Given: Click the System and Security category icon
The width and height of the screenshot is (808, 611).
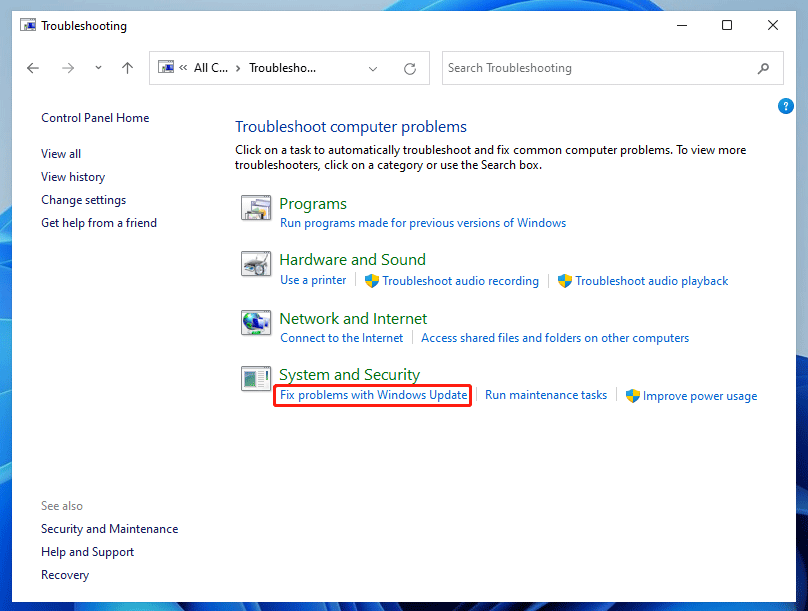Looking at the screenshot, I should point(256,378).
